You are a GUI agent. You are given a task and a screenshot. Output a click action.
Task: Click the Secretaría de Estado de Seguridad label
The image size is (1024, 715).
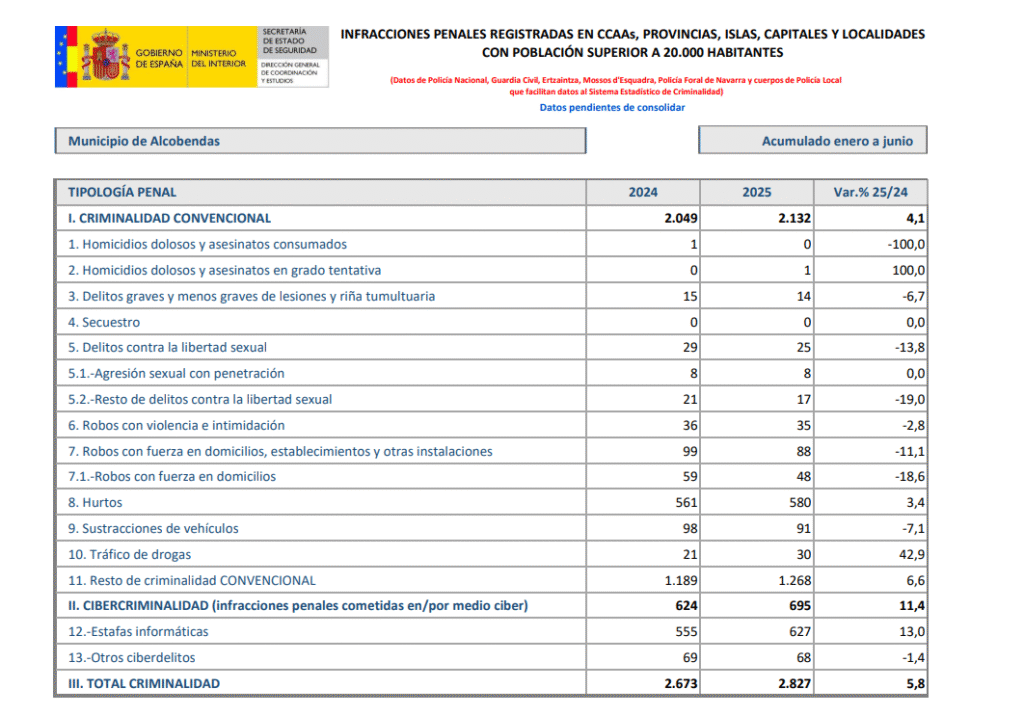pos(290,41)
